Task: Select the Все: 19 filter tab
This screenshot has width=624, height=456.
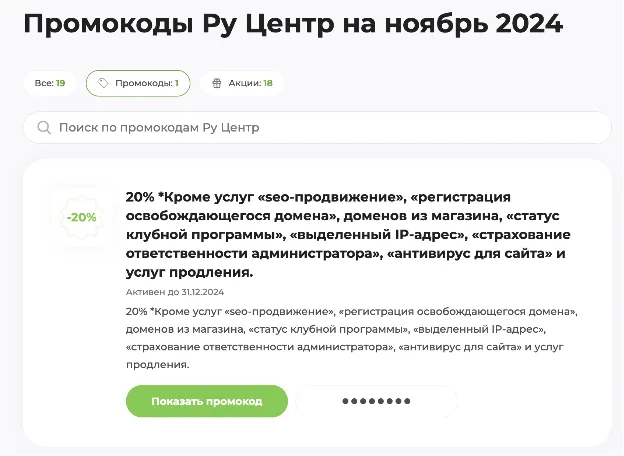Action: coord(50,83)
